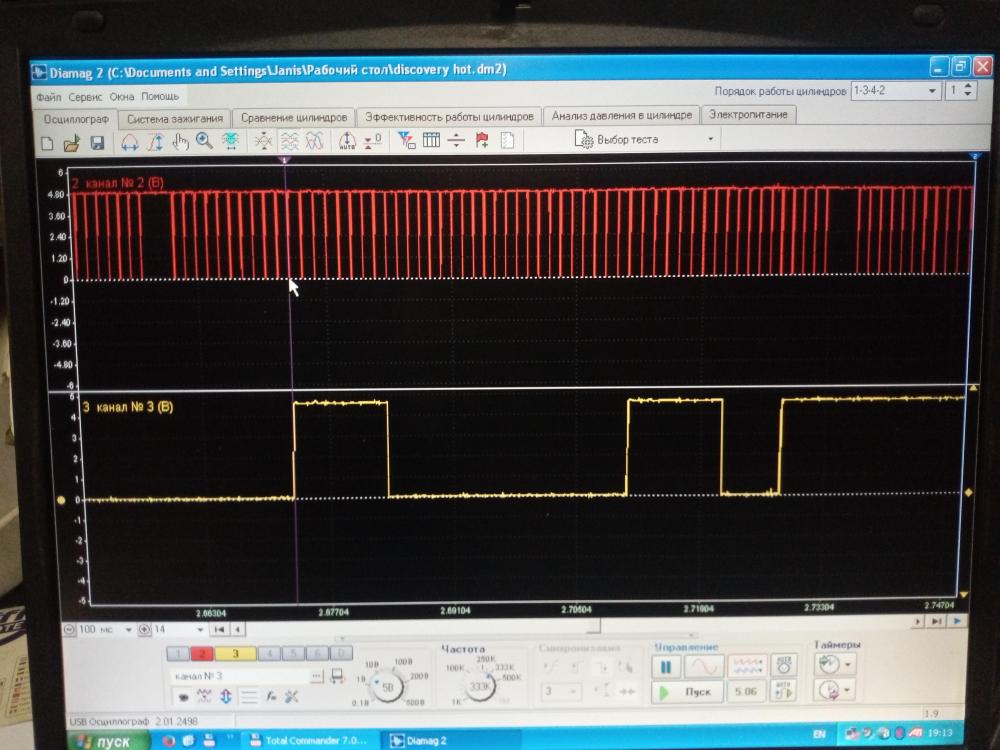Click the fx math function icon
The image size is (1000, 750).
271,697
